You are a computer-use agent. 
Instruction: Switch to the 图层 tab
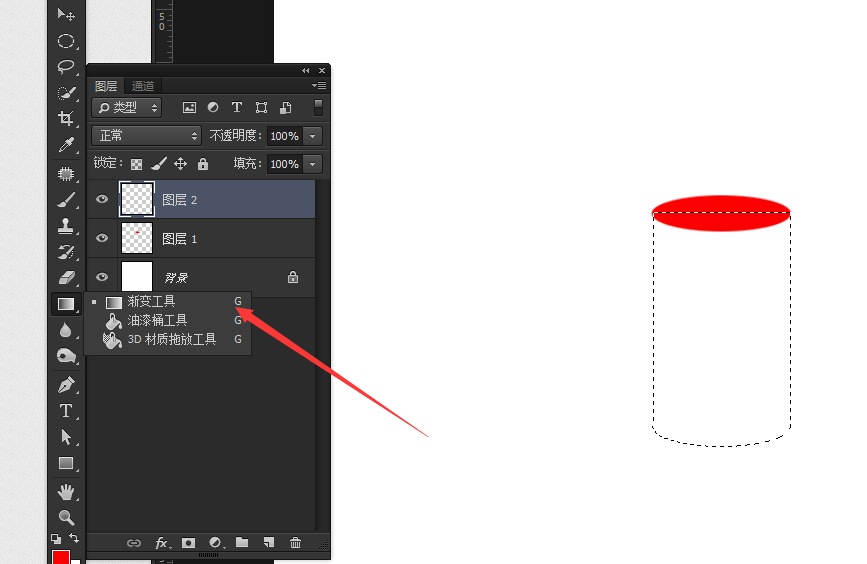pyautogui.click(x=106, y=86)
